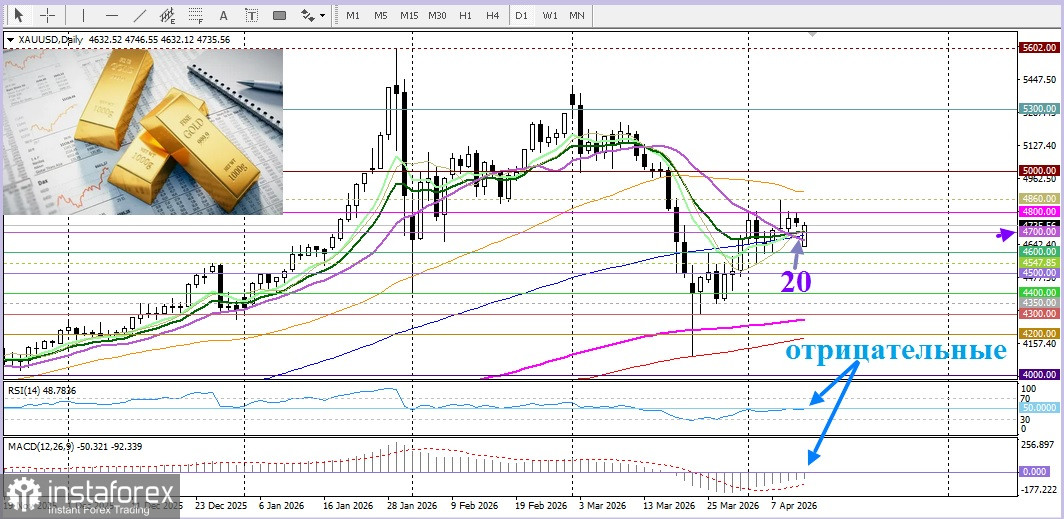The image size is (1064, 519).
Task: Click the RSI 50.0000 level label
Action: click(1039, 408)
